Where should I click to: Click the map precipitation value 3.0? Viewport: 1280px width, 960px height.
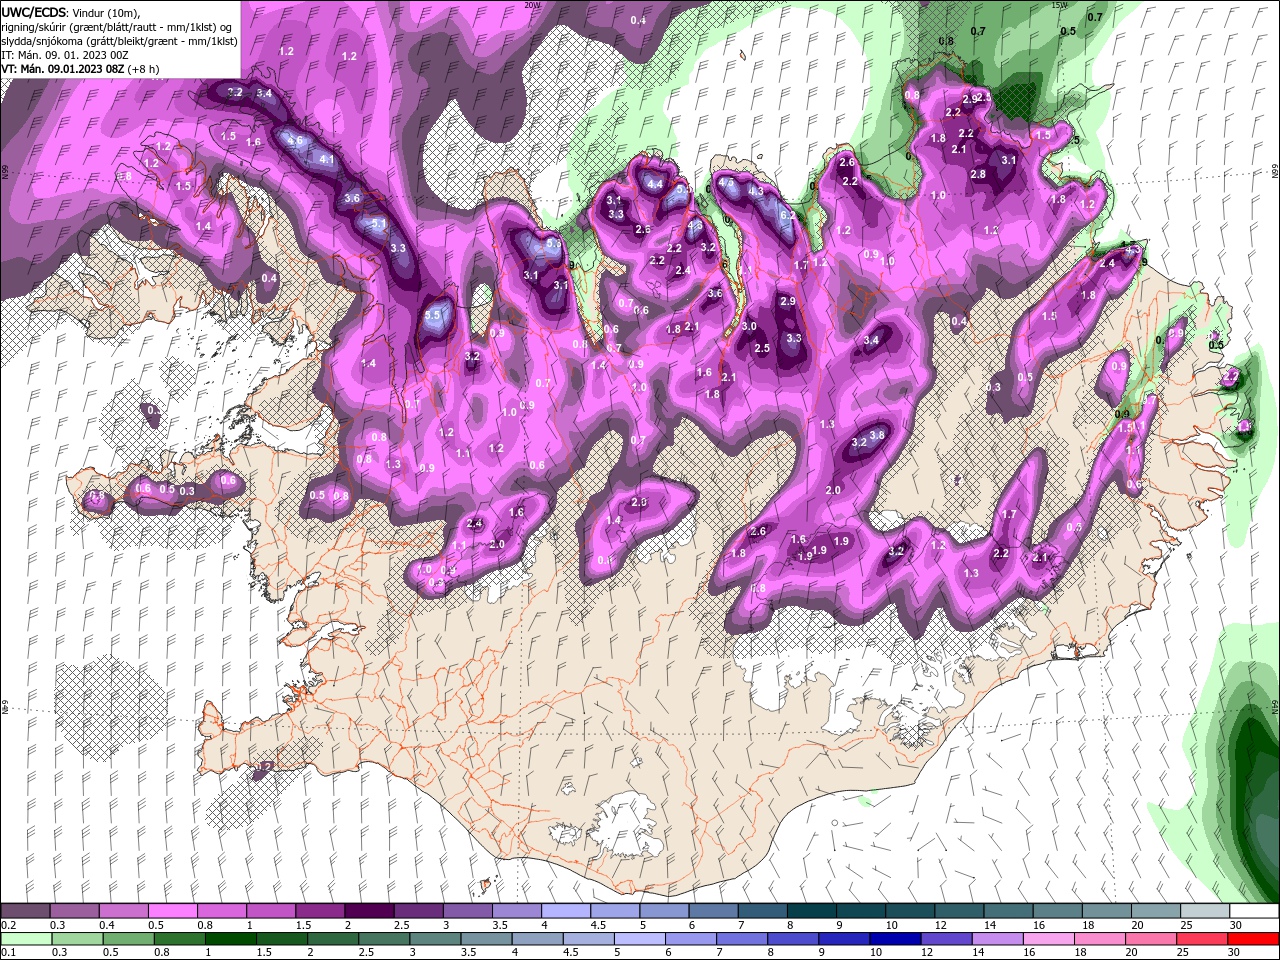pyautogui.click(x=749, y=327)
